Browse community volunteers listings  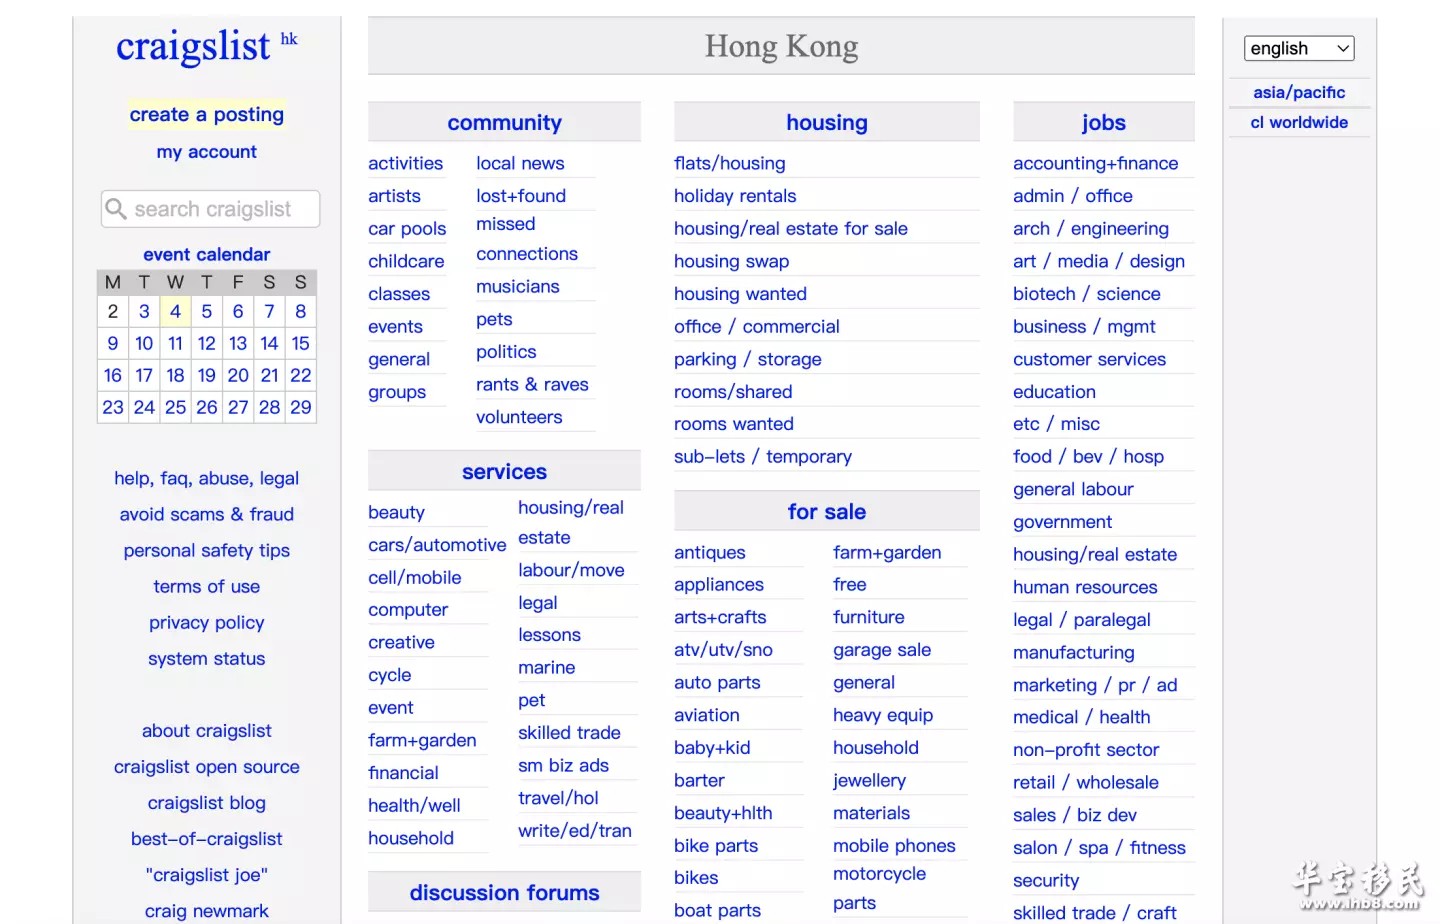[x=519, y=417]
